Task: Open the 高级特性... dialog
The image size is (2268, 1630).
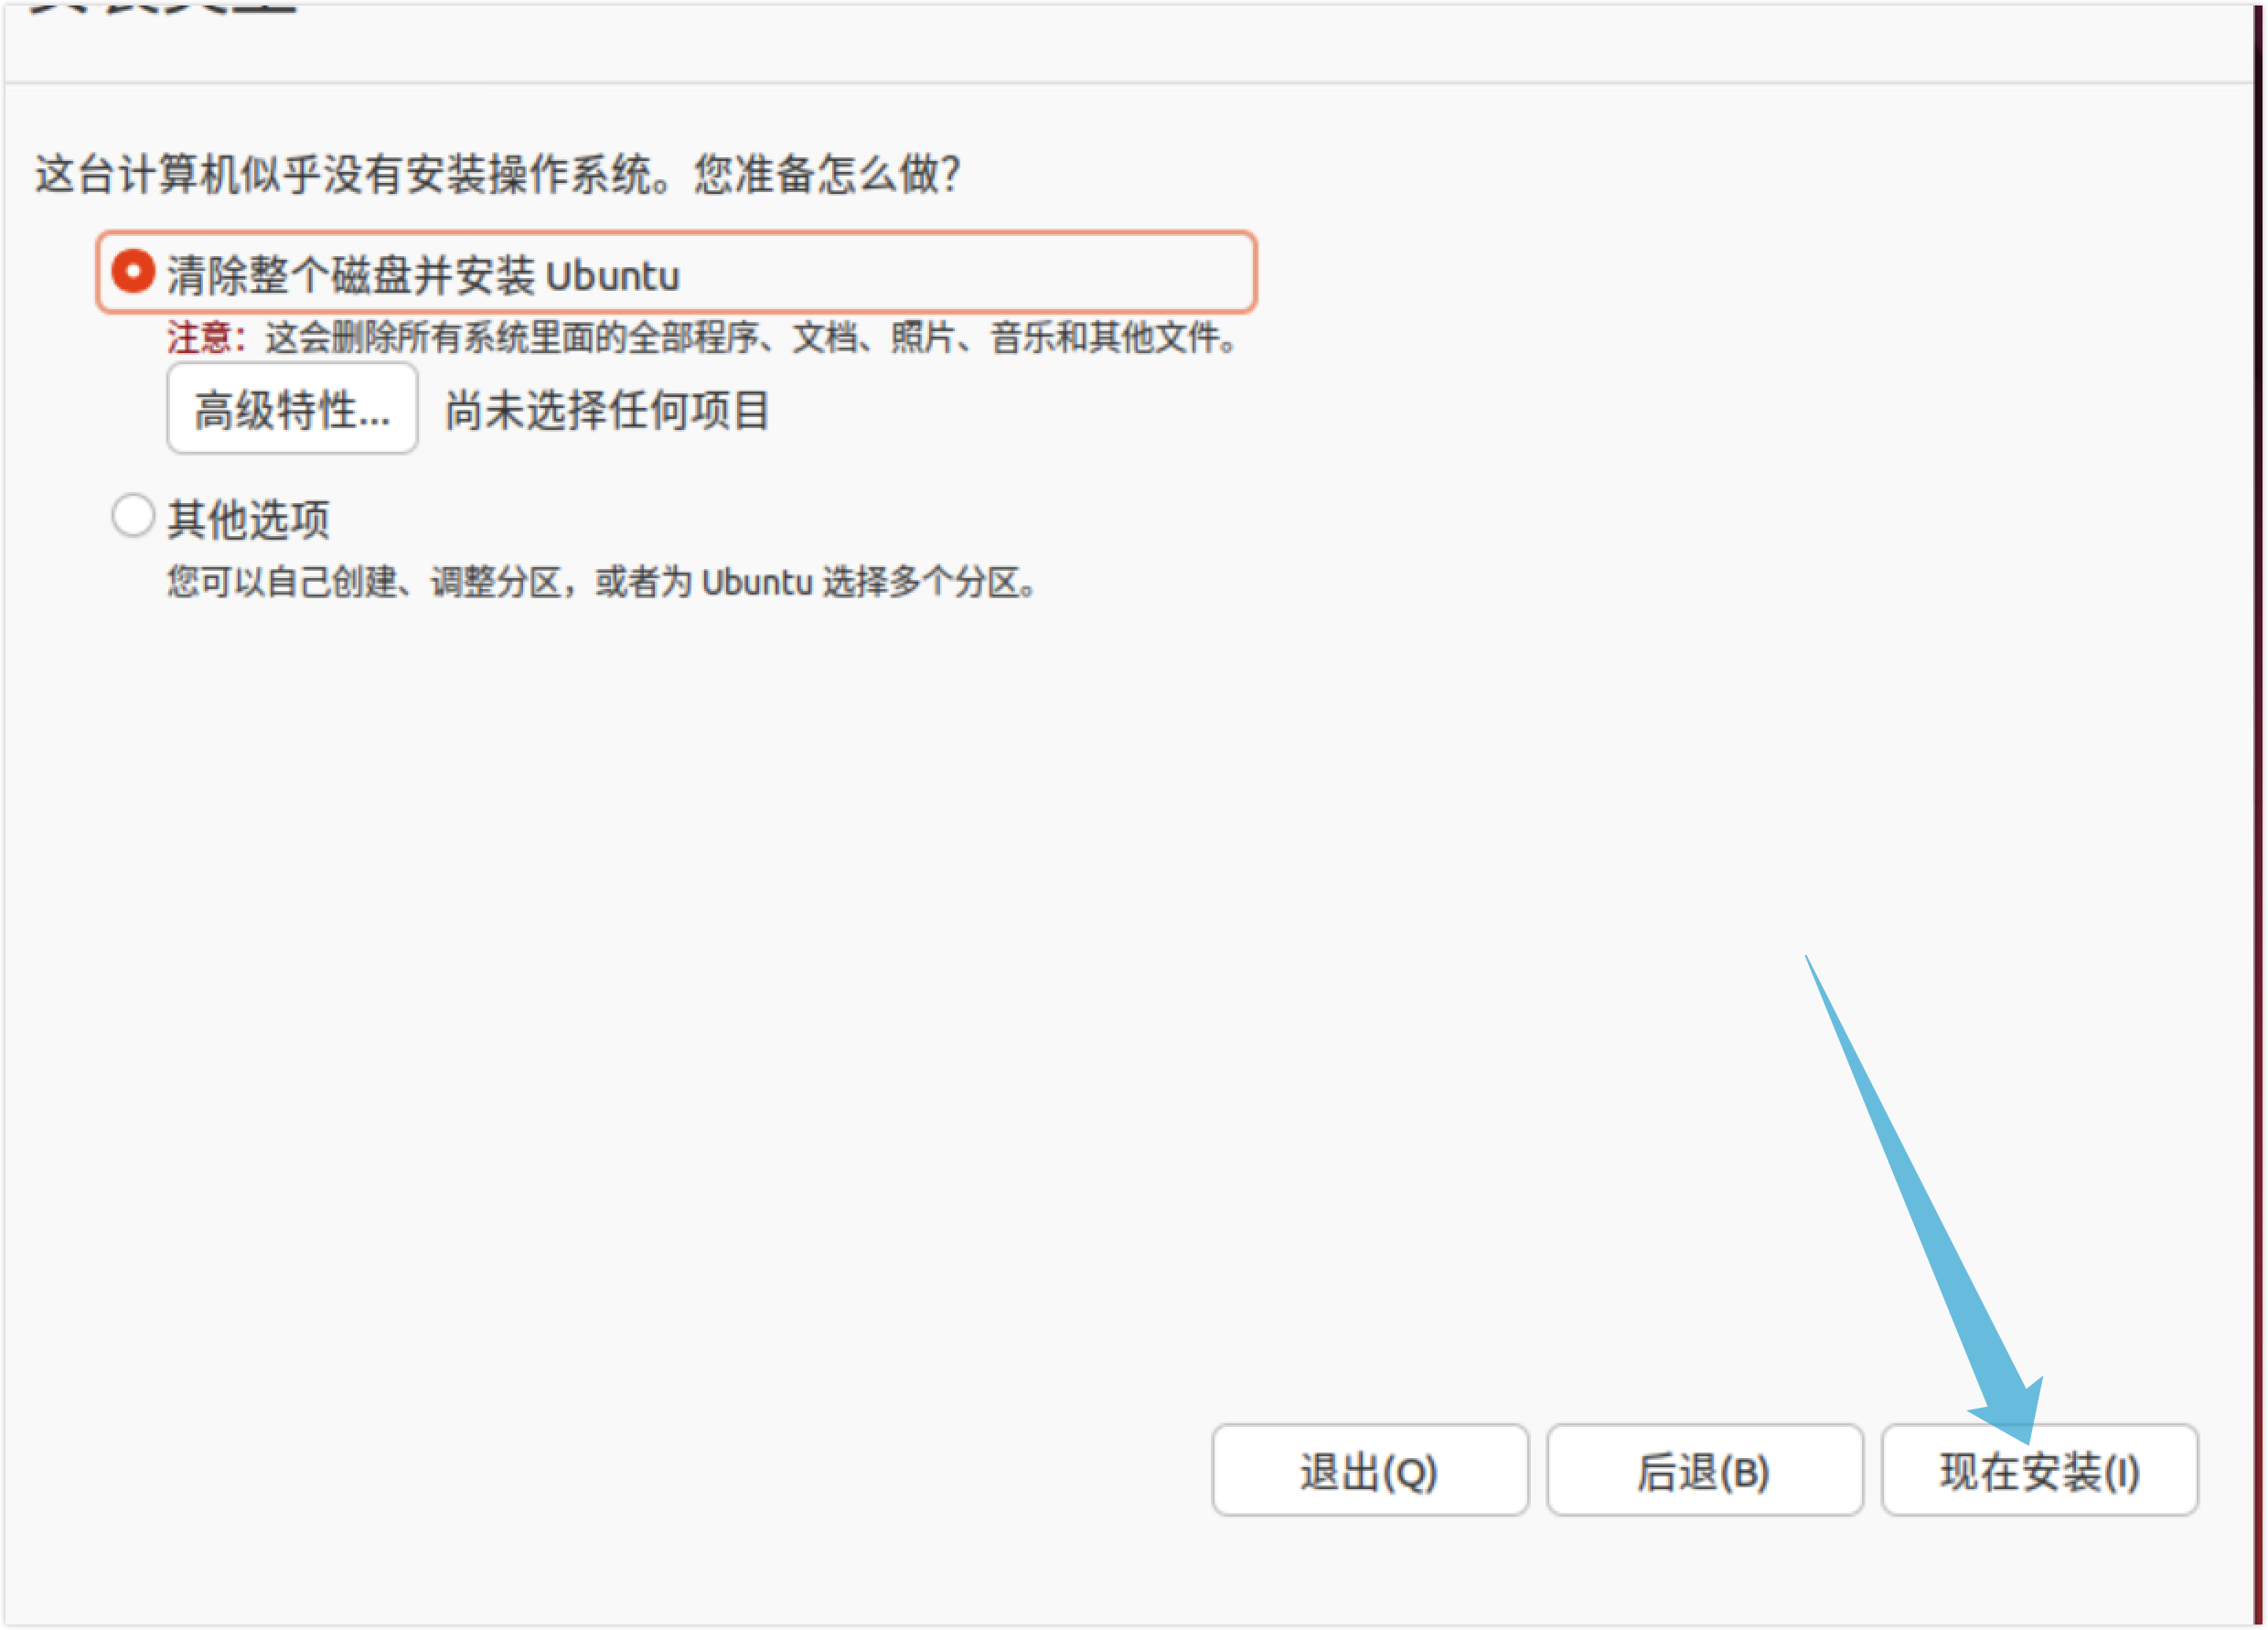Action: point(292,410)
